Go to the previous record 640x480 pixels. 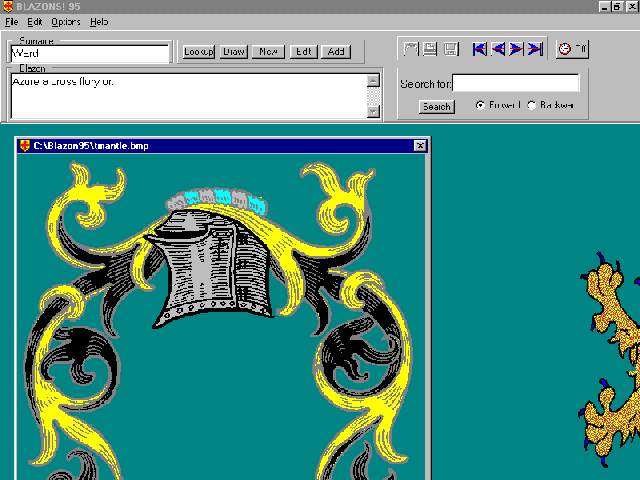(498, 49)
